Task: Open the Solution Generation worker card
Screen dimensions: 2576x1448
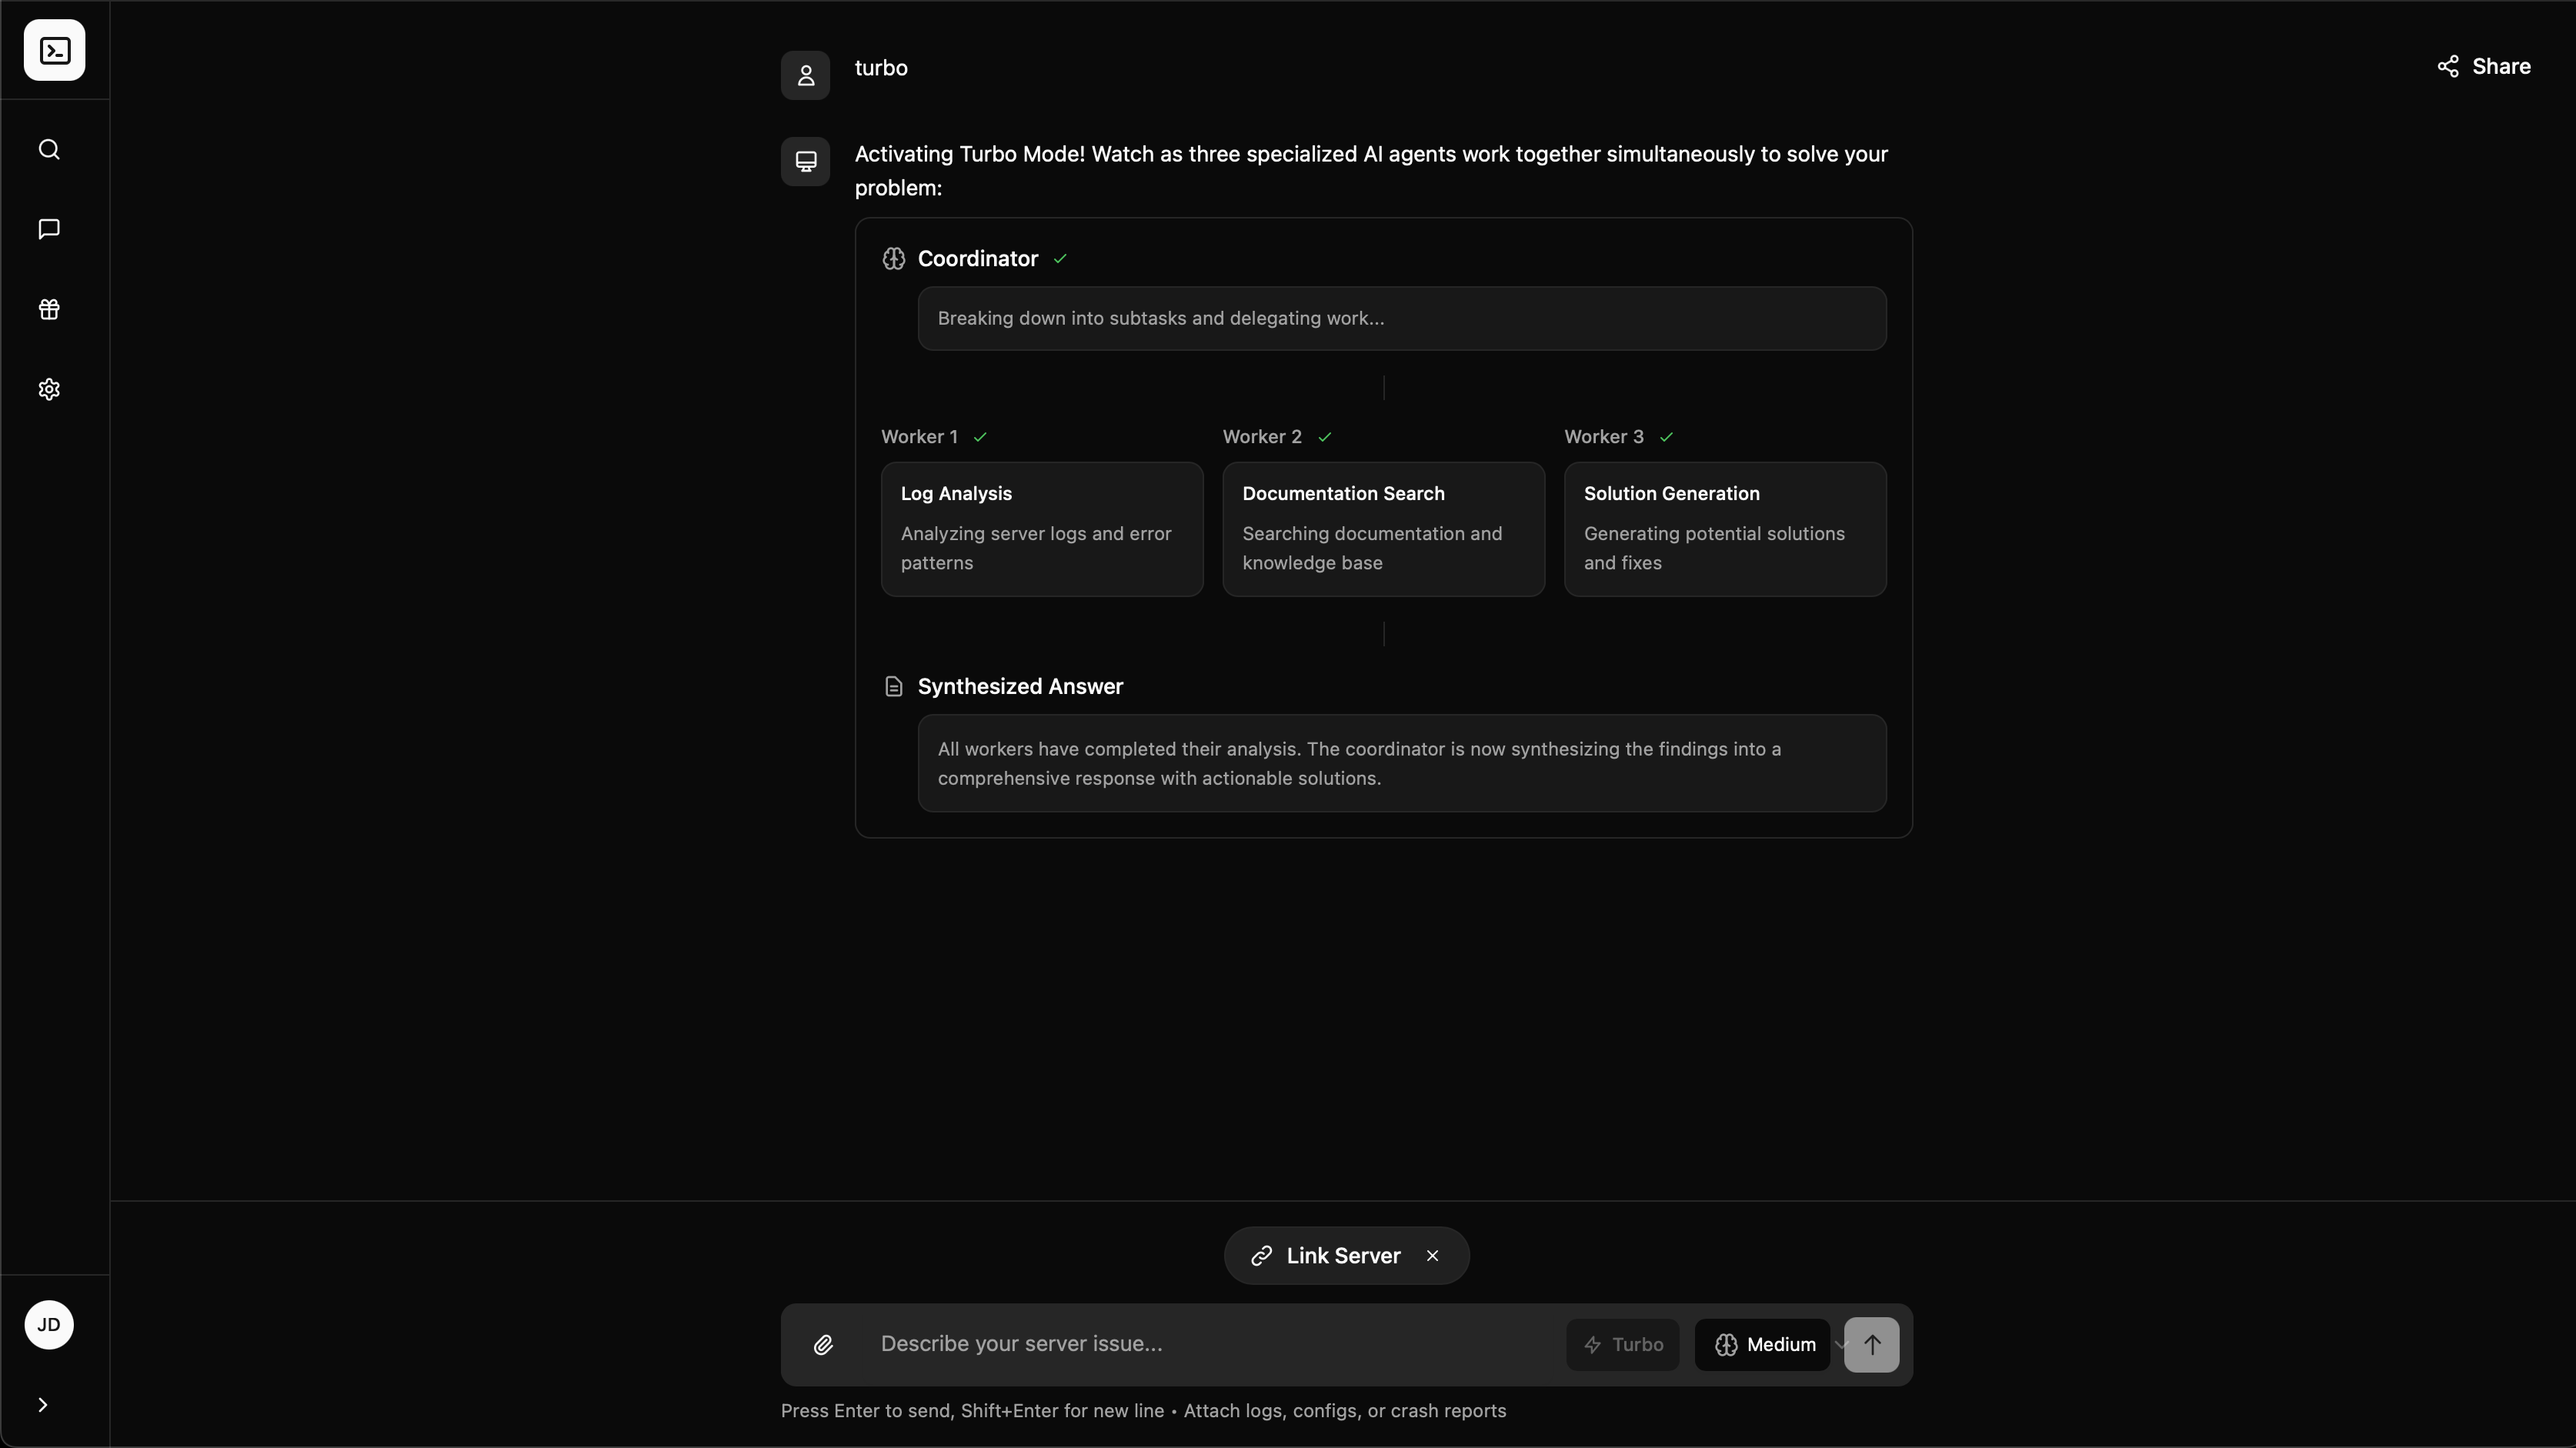Action: tap(1724, 529)
